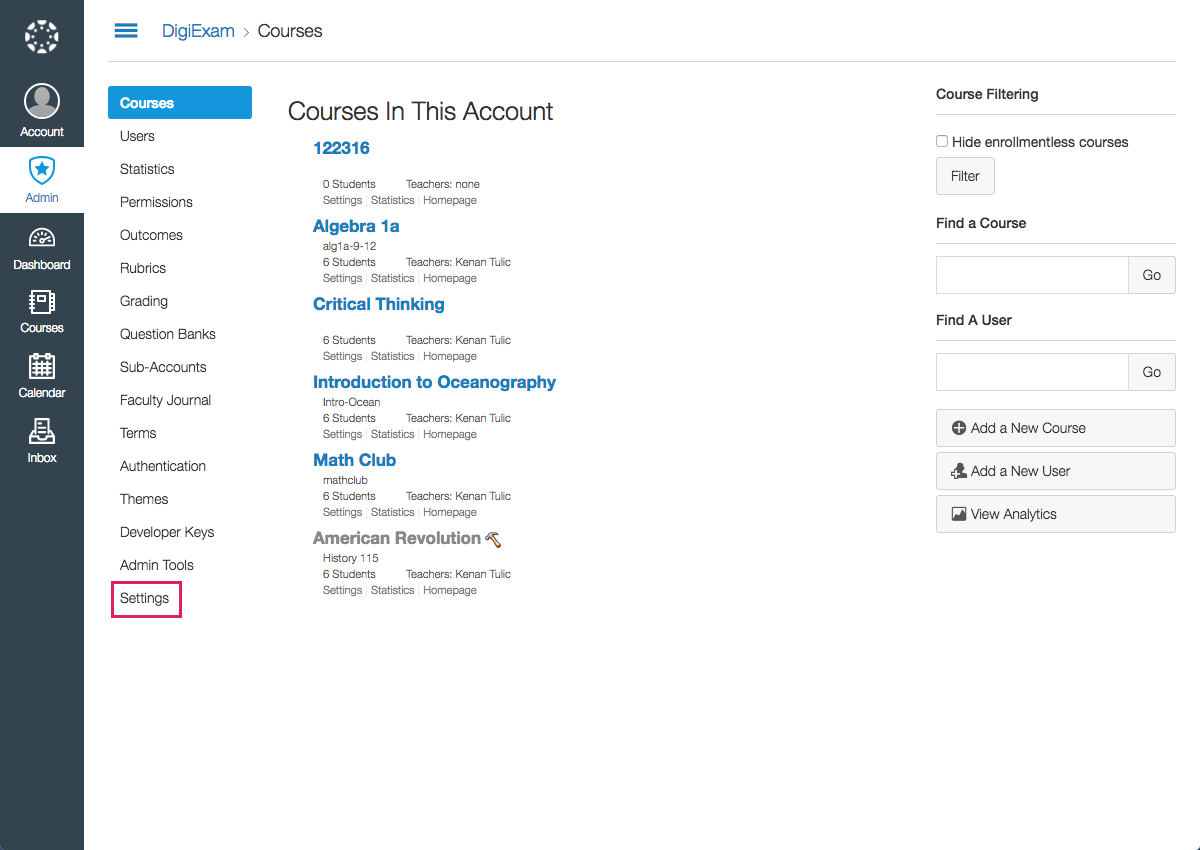Open Question Banks in the account menu

coord(168,334)
